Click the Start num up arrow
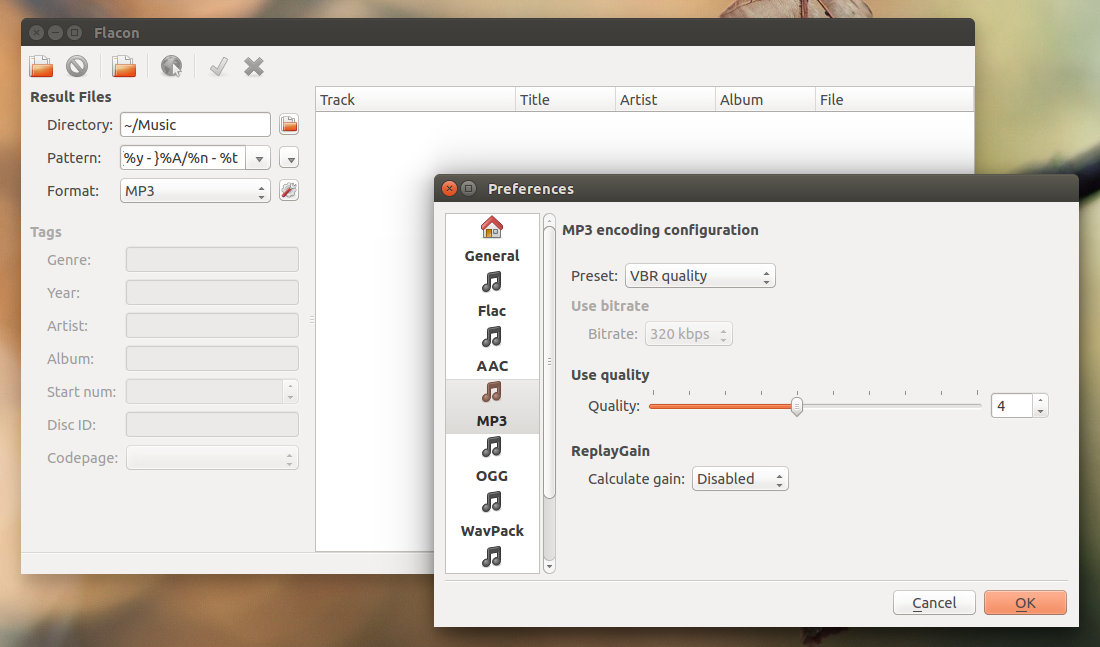Image resolution: width=1100 pixels, height=647 pixels. [x=290, y=386]
